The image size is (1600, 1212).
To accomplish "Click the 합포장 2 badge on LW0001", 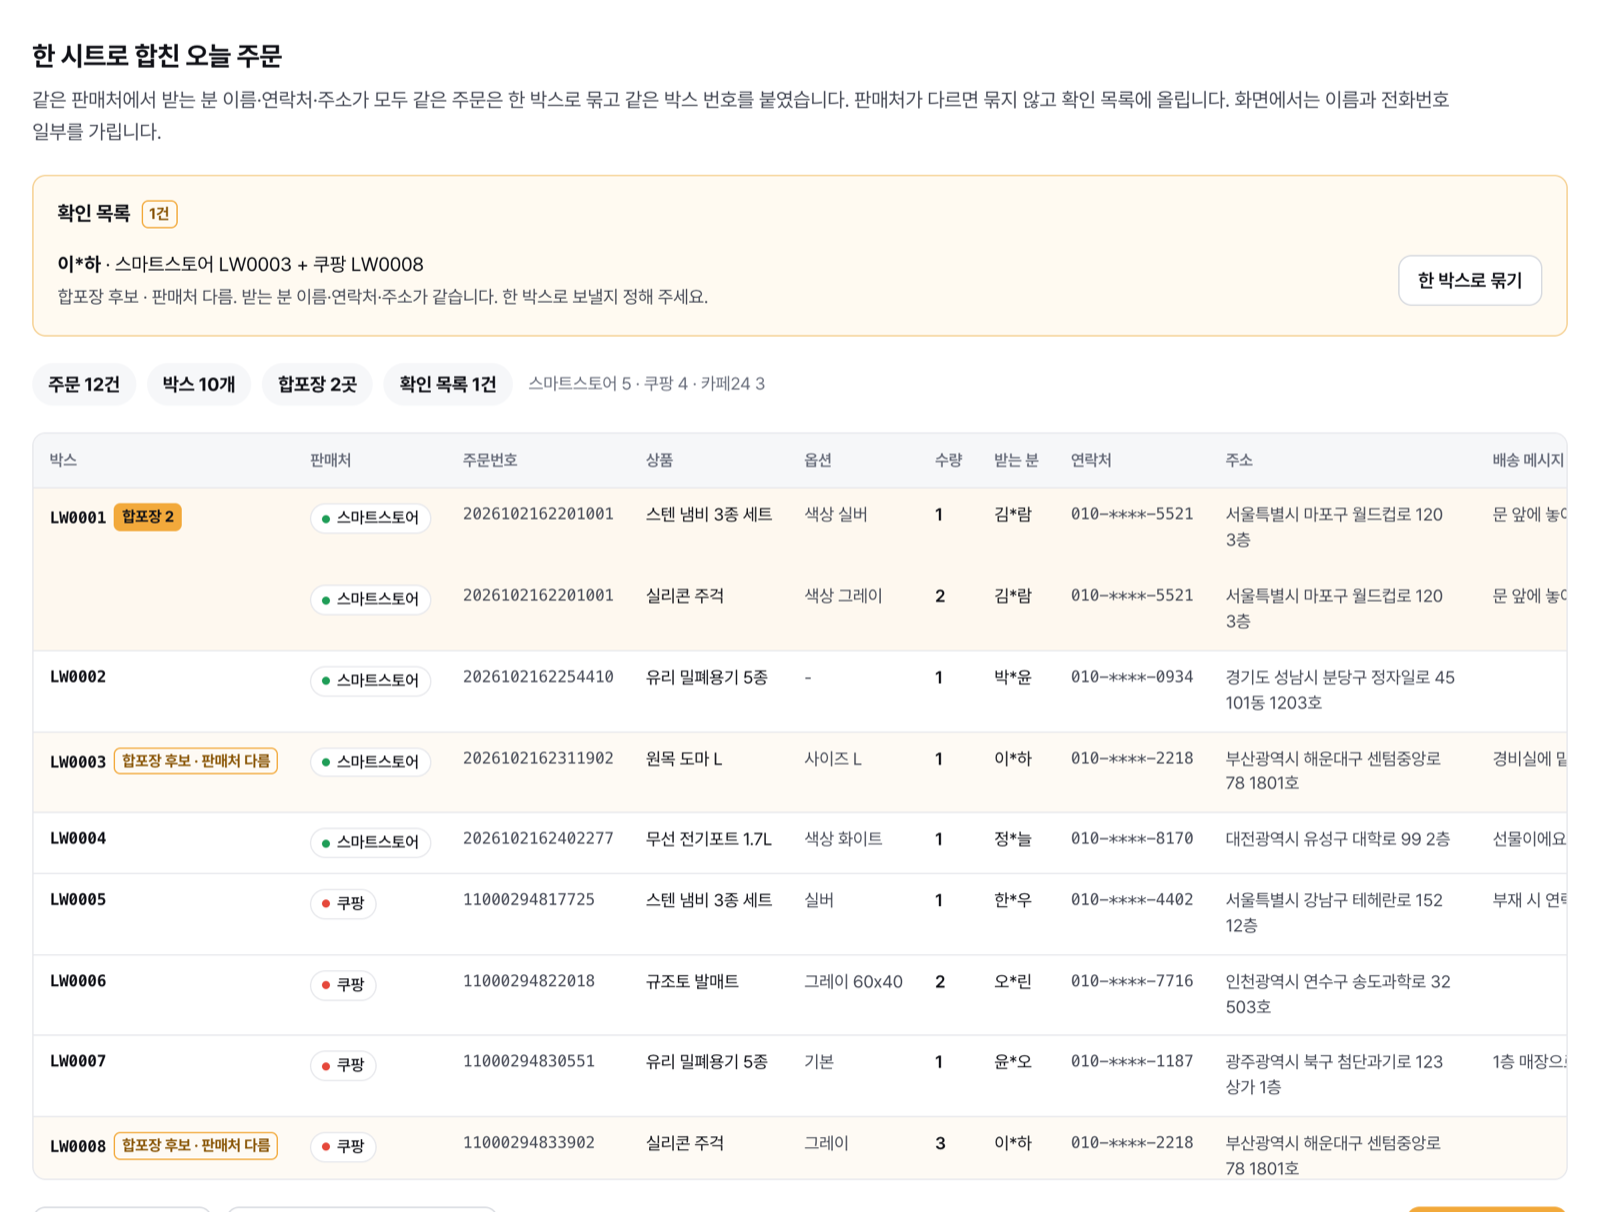I will [x=148, y=517].
